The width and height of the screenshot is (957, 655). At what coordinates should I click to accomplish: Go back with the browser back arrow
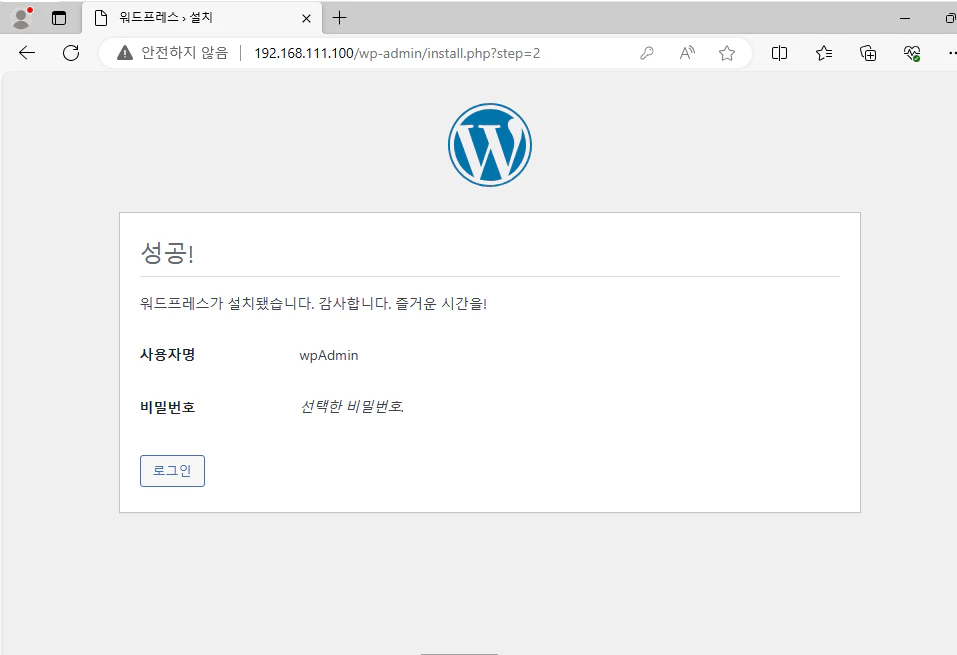pyautogui.click(x=27, y=53)
